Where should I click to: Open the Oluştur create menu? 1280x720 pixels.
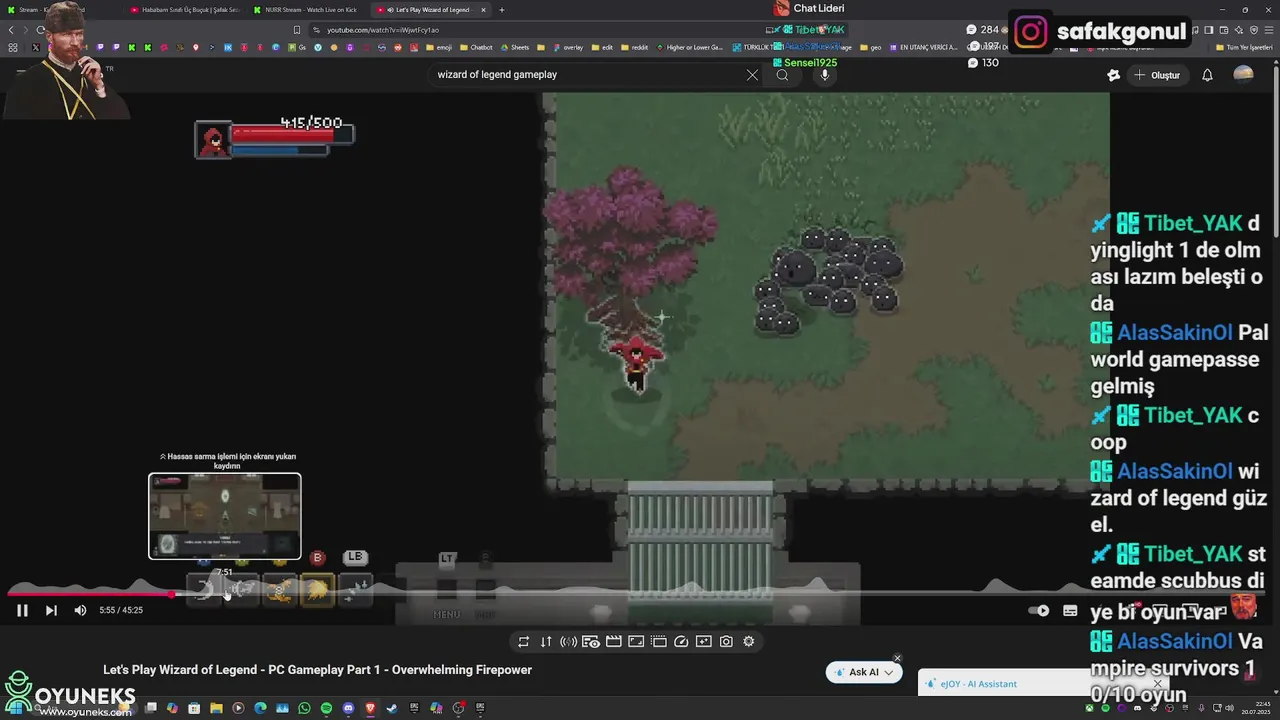tap(1157, 75)
